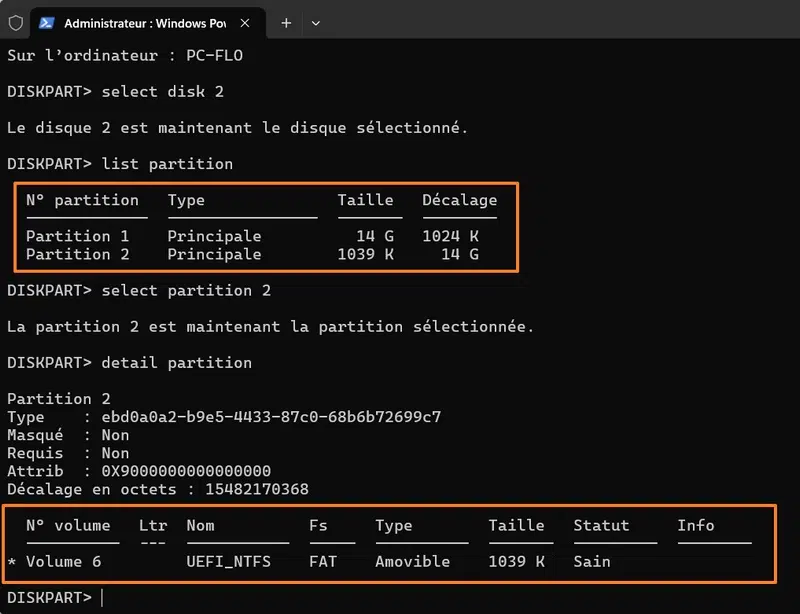Place the cursor at the final DISKPART prompt
This screenshot has height=614, width=800.
102,597
